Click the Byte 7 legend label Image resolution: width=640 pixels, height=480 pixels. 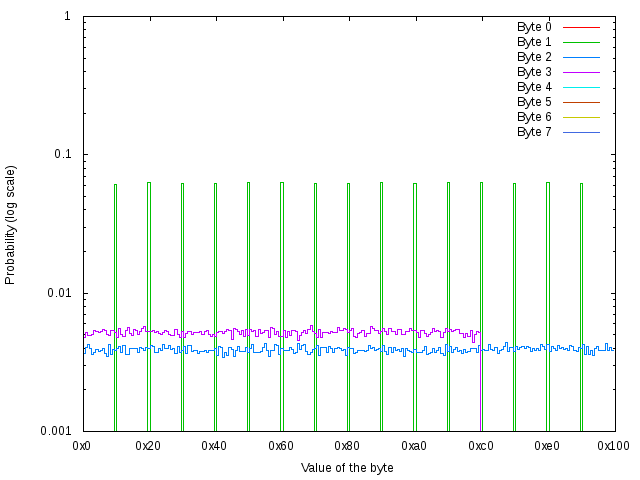534,132
